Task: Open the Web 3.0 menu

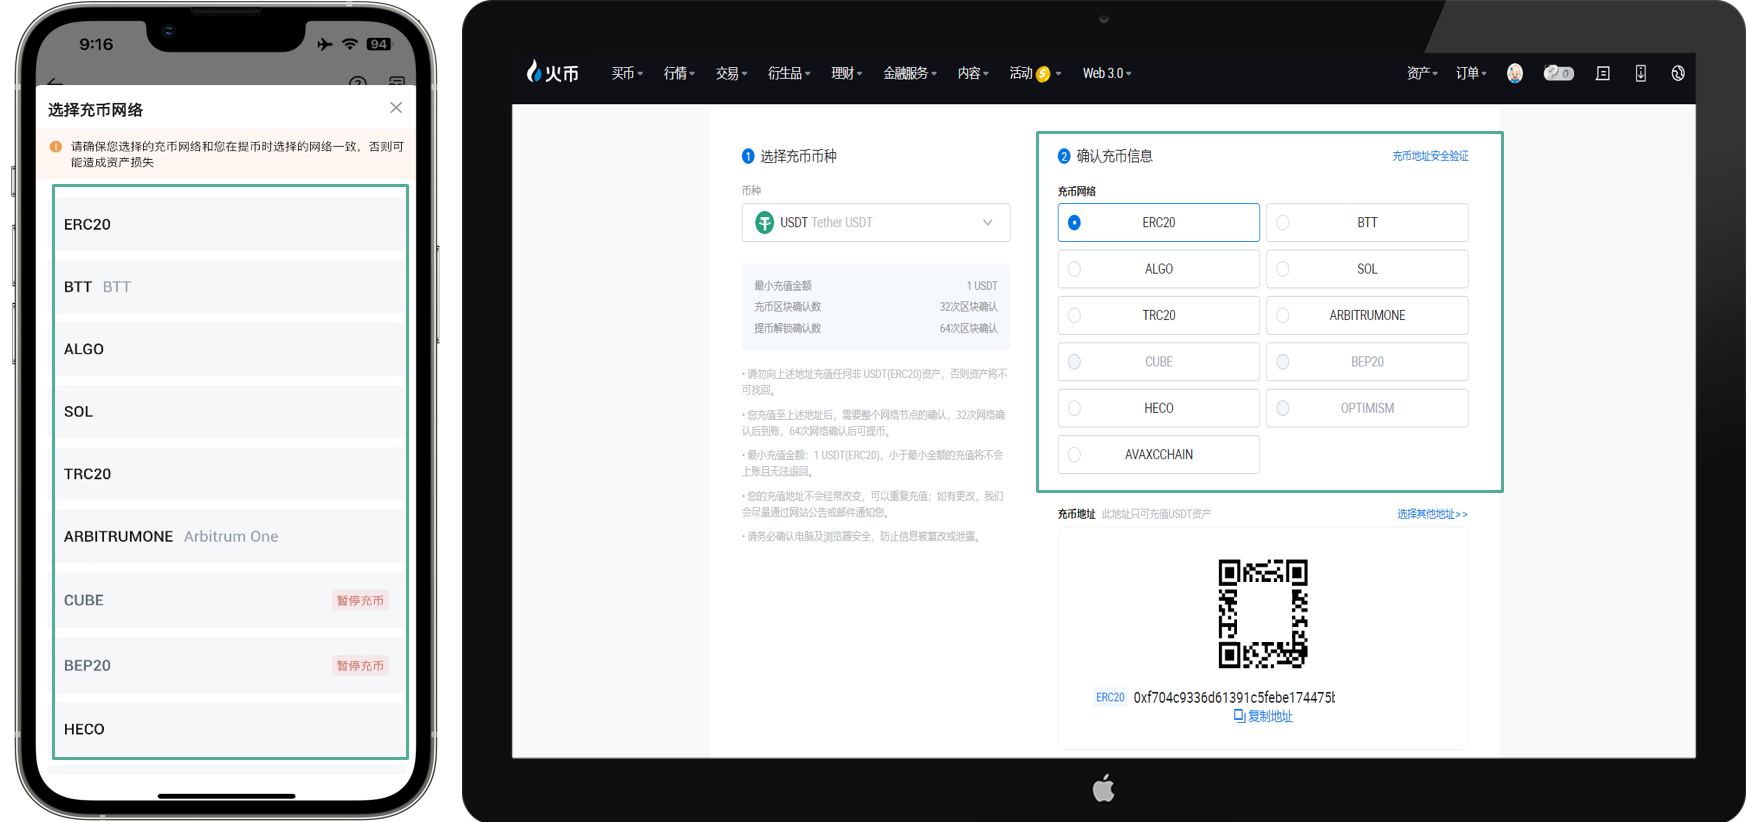Action: [1107, 73]
